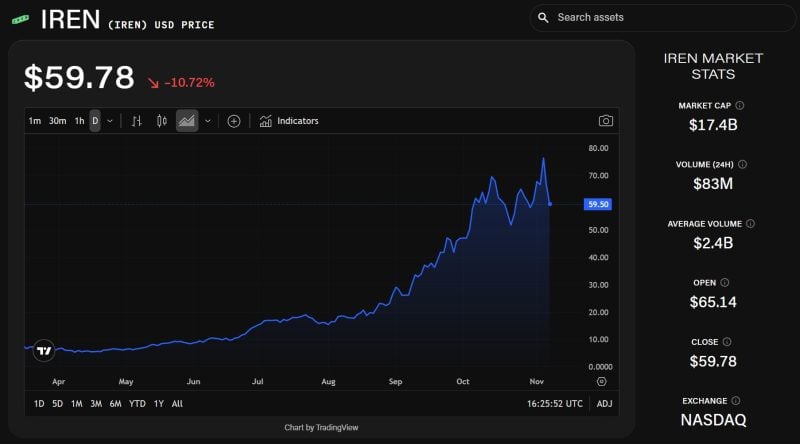Click the Market Cap info icon
This screenshot has width=800, height=444.
(740, 105)
